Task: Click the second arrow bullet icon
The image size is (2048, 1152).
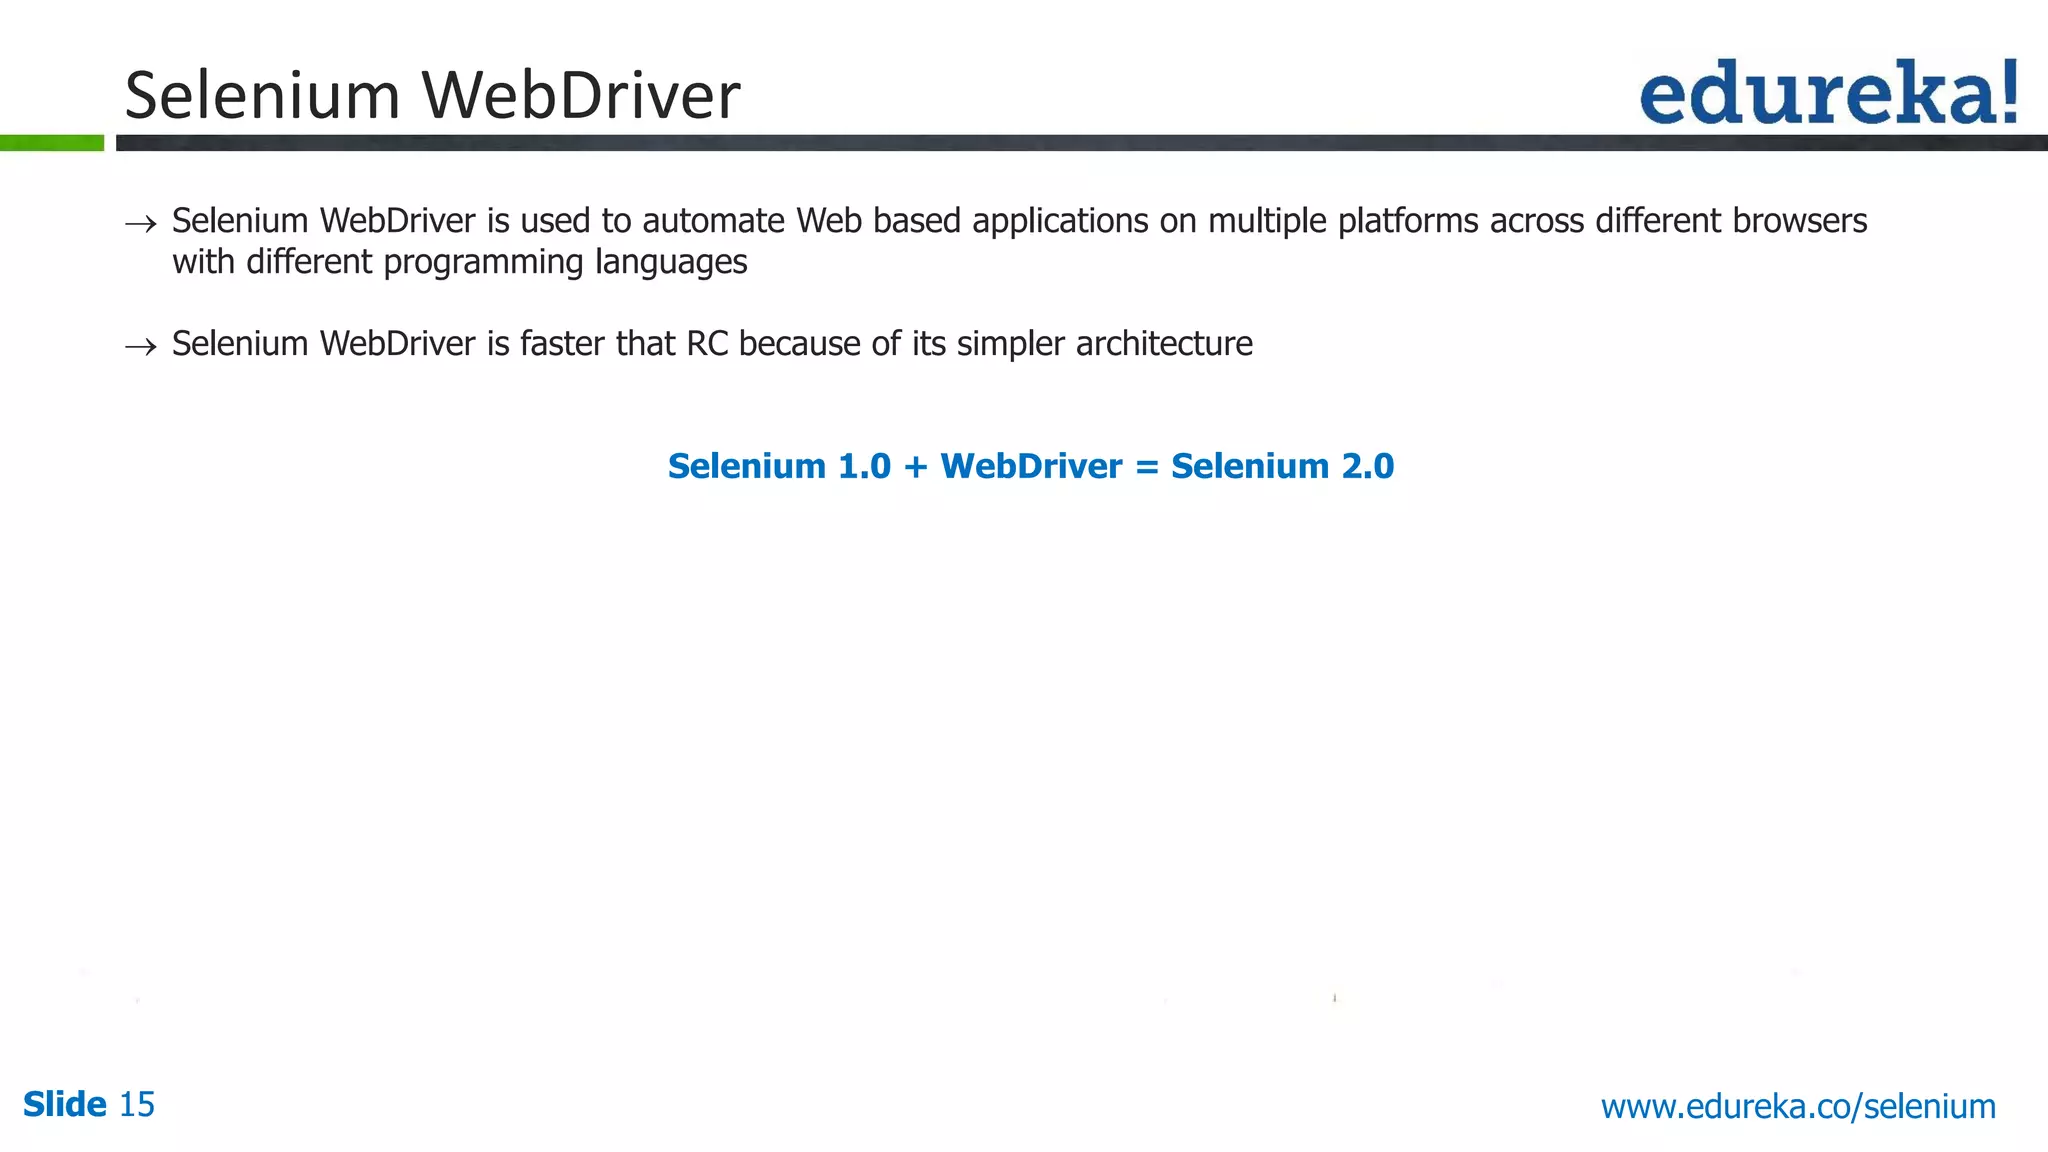Action: point(141,347)
